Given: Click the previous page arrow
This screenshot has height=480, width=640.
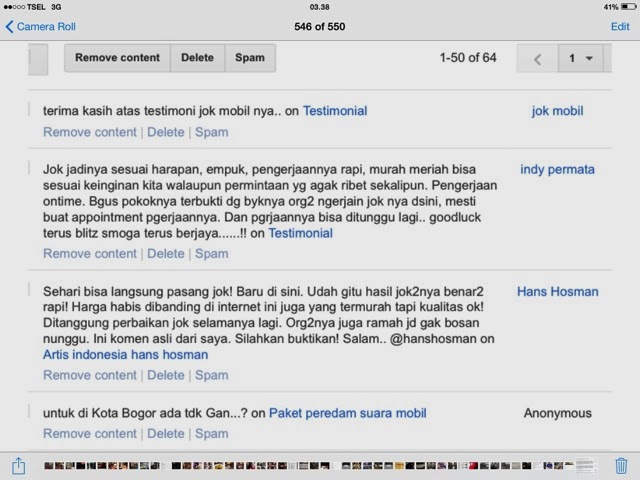Looking at the screenshot, I should point(538,59).
